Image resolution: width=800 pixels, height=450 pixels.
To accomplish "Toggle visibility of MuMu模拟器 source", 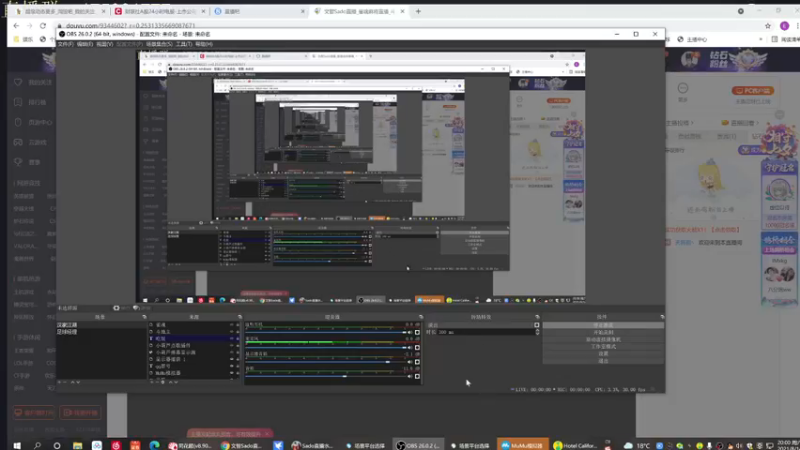I will click(x=232, y=373).
